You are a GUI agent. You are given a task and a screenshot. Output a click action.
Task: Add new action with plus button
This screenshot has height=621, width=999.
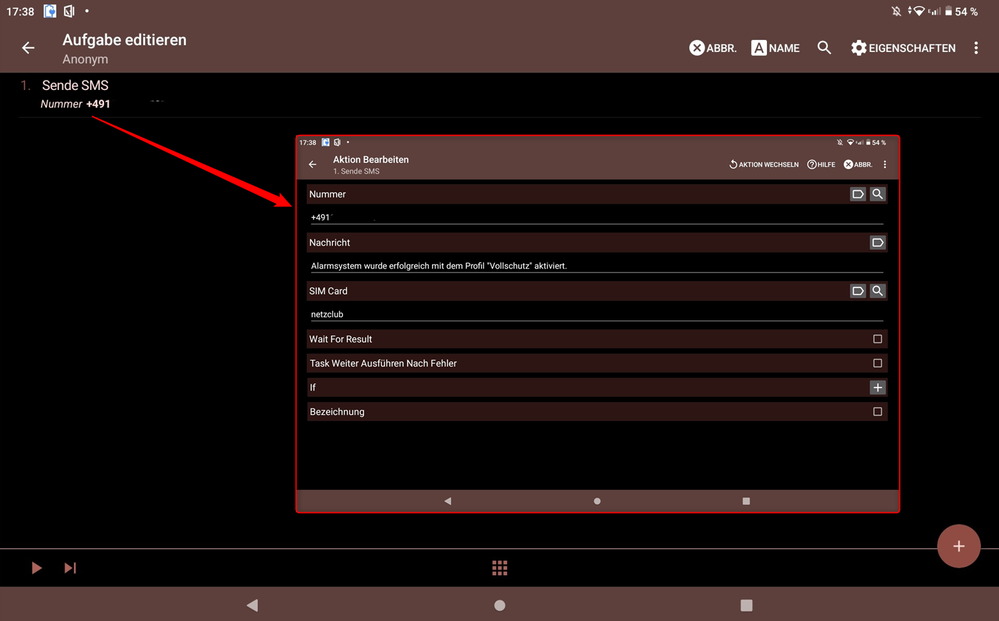pyautogui.click(x=958, y=546)
